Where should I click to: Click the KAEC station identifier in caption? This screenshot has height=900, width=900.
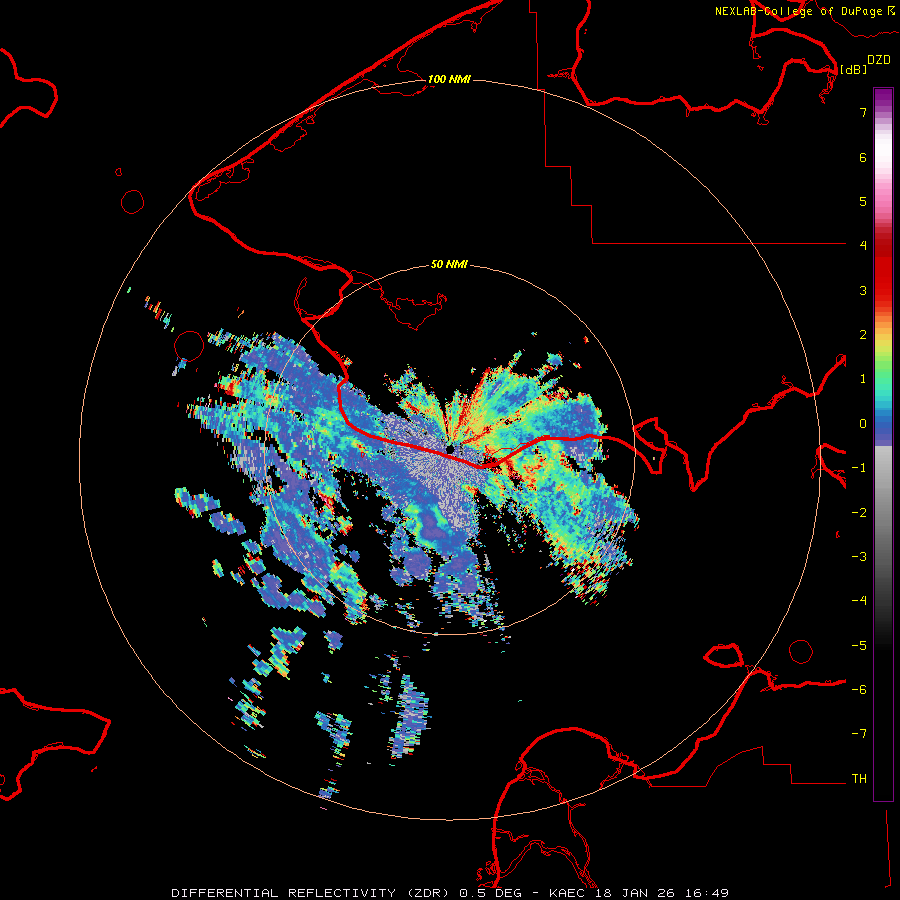[x=568, y=893]
